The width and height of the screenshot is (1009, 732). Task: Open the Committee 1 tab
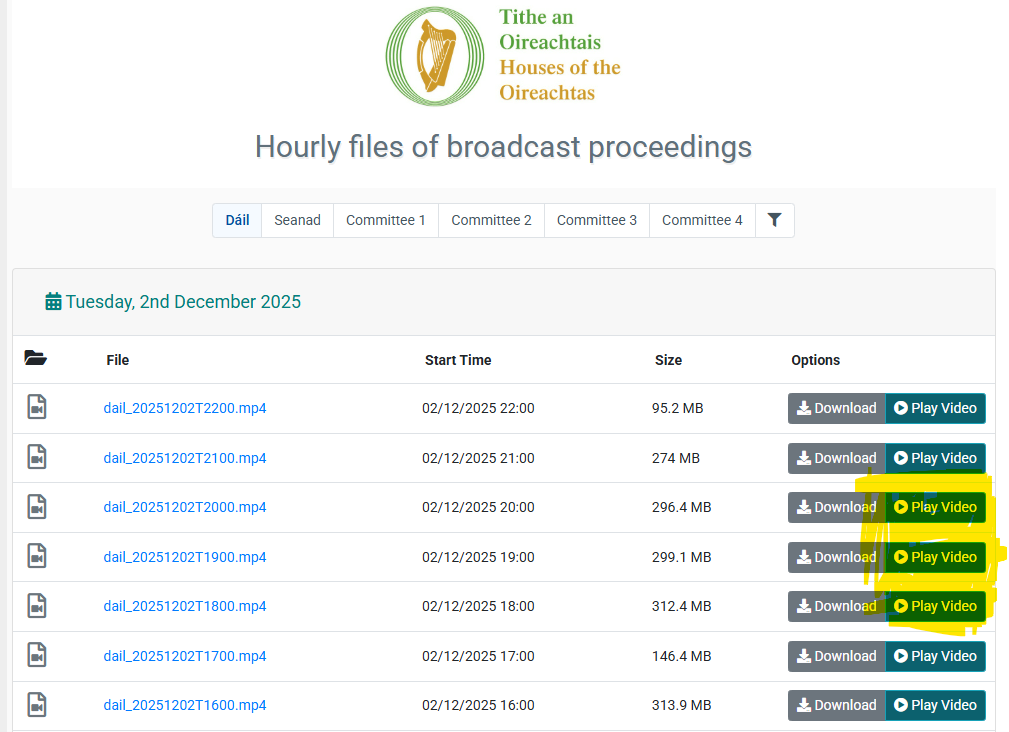pos(385,220)
